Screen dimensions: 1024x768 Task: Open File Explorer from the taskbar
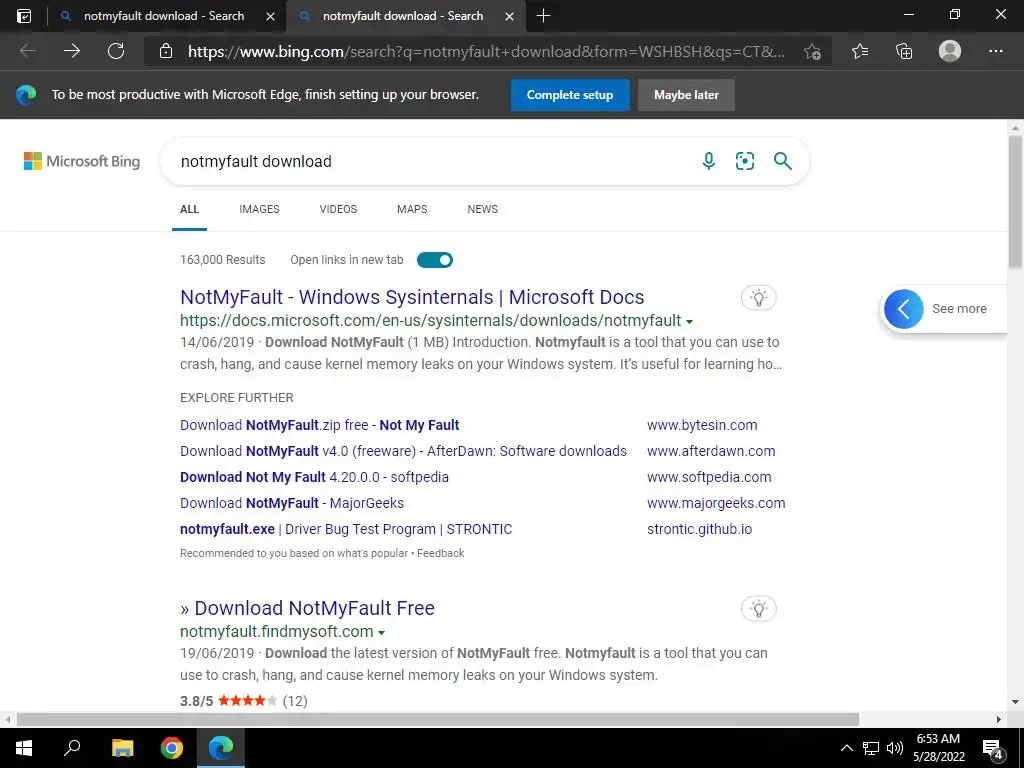click(122, 748)
